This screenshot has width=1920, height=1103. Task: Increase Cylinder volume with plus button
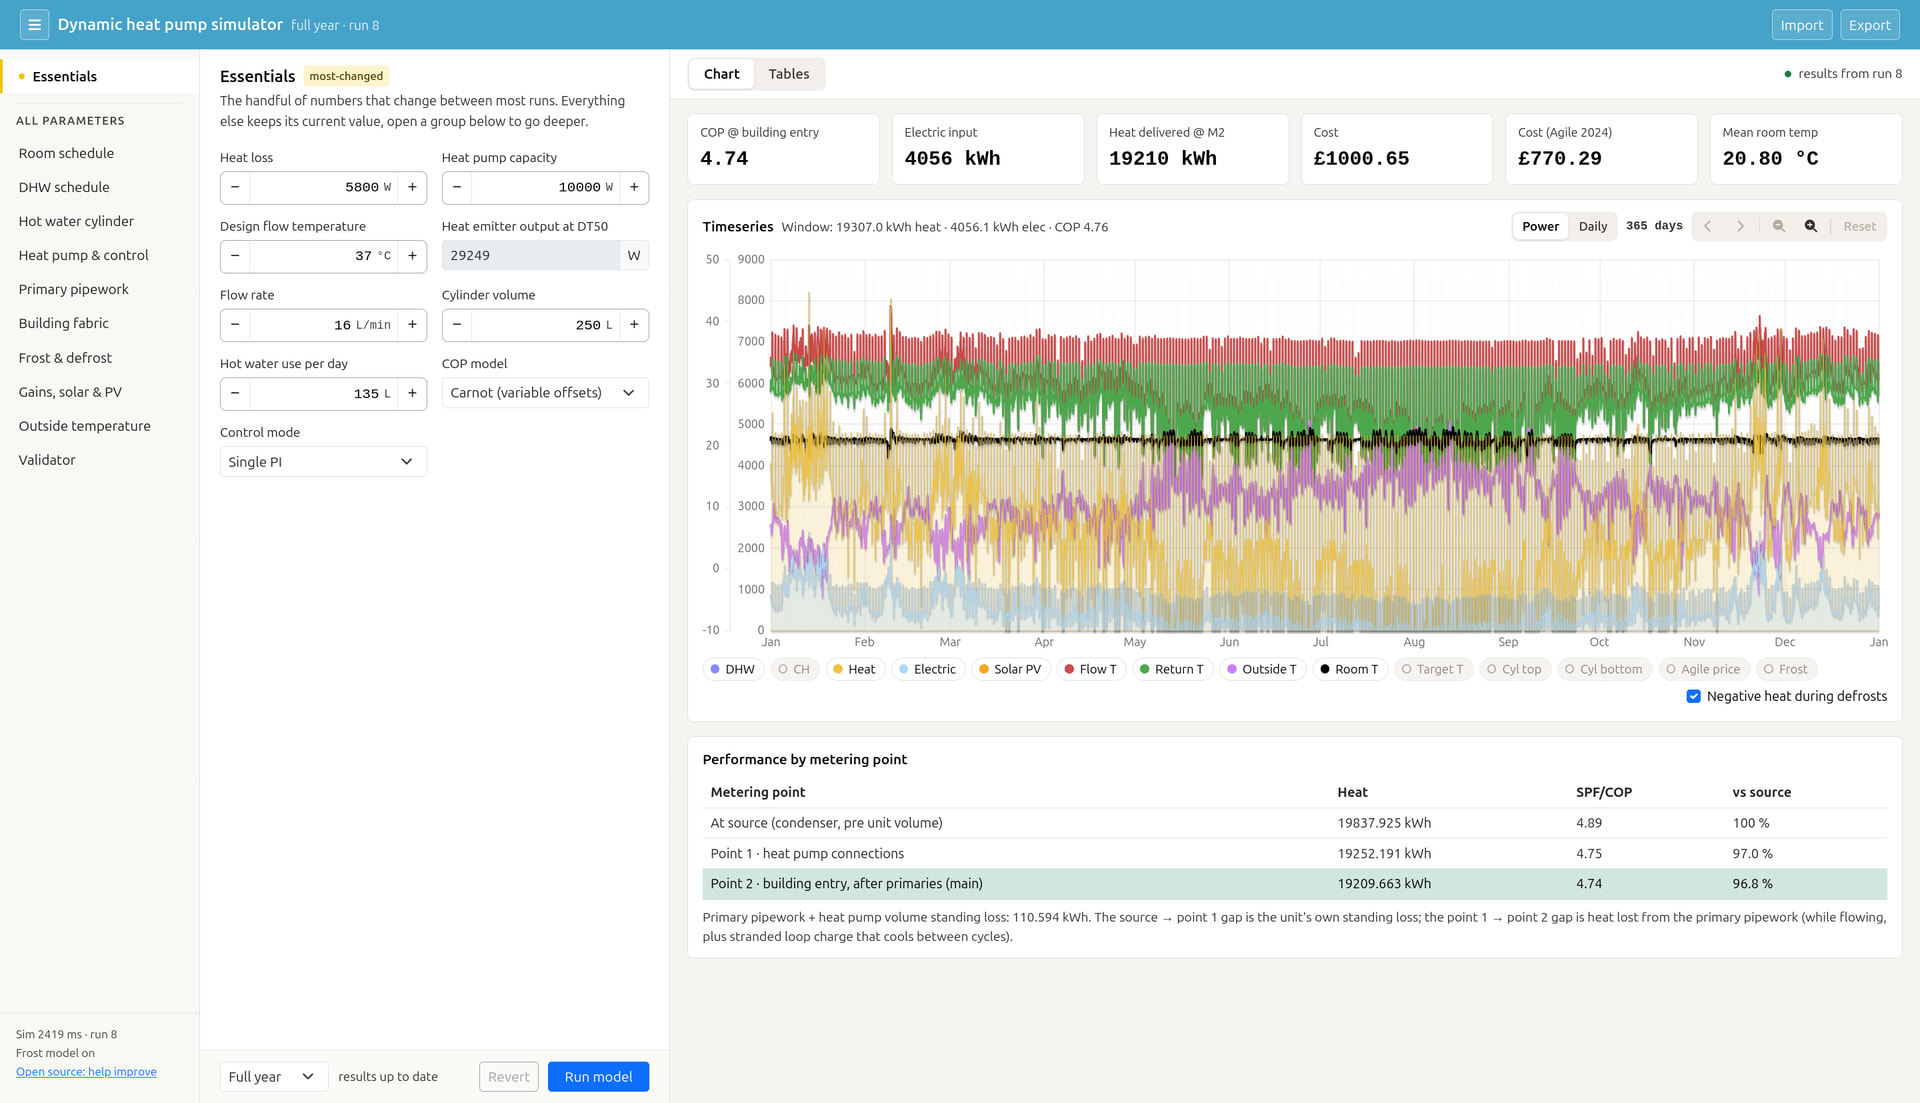pos(634,325)
